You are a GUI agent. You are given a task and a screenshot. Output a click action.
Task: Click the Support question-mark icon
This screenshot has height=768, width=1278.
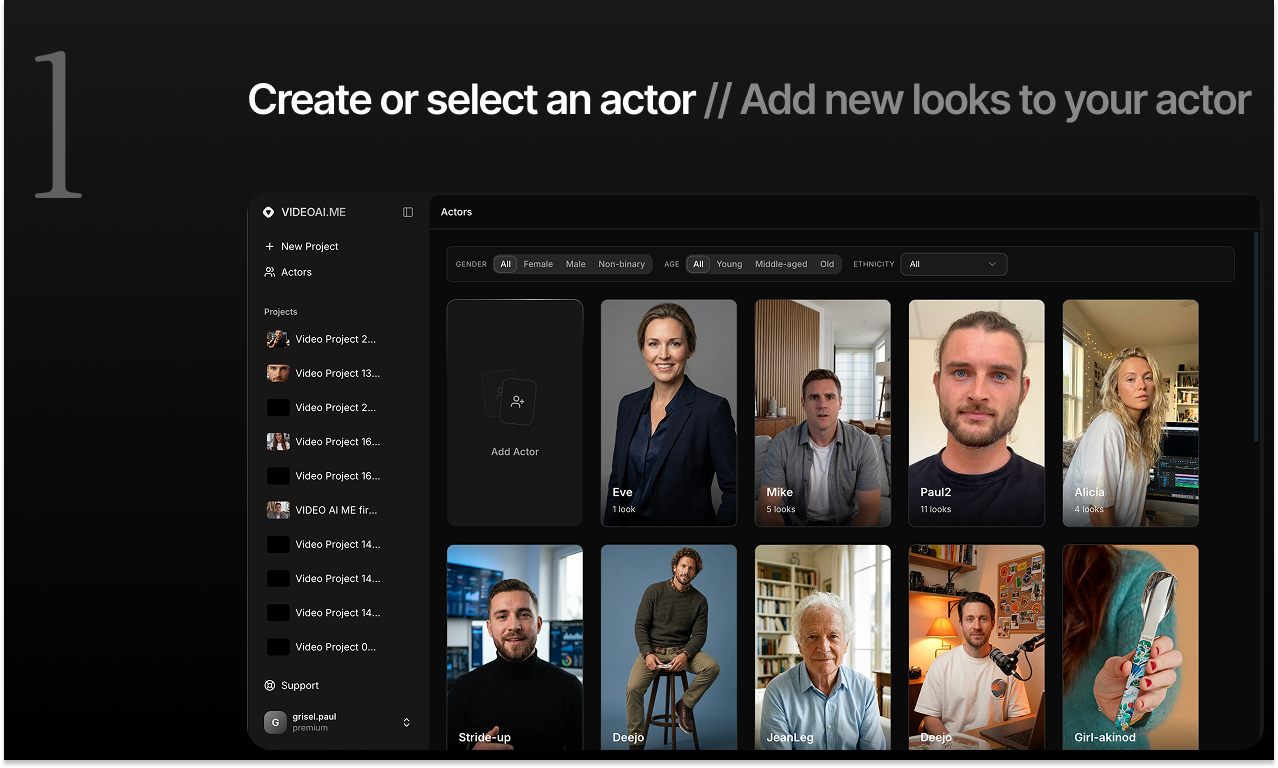tap(268, 685)
